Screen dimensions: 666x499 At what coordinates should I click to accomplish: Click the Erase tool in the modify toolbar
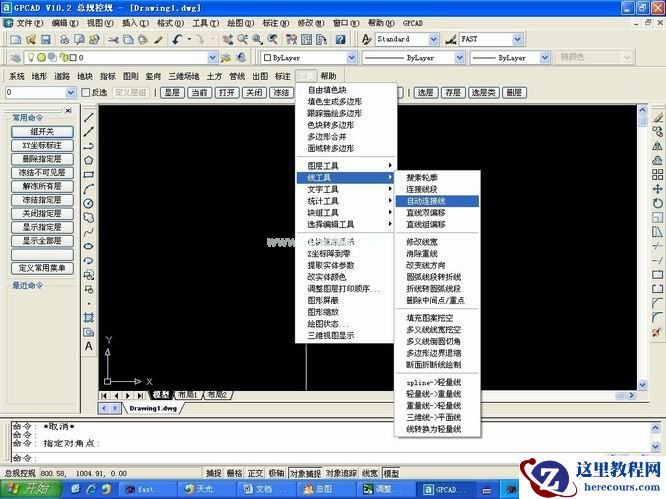tap(658, 117)
